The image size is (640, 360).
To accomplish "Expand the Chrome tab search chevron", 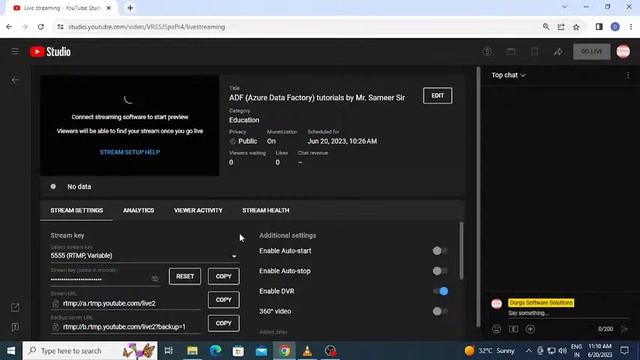I will [x=564, y=7].
